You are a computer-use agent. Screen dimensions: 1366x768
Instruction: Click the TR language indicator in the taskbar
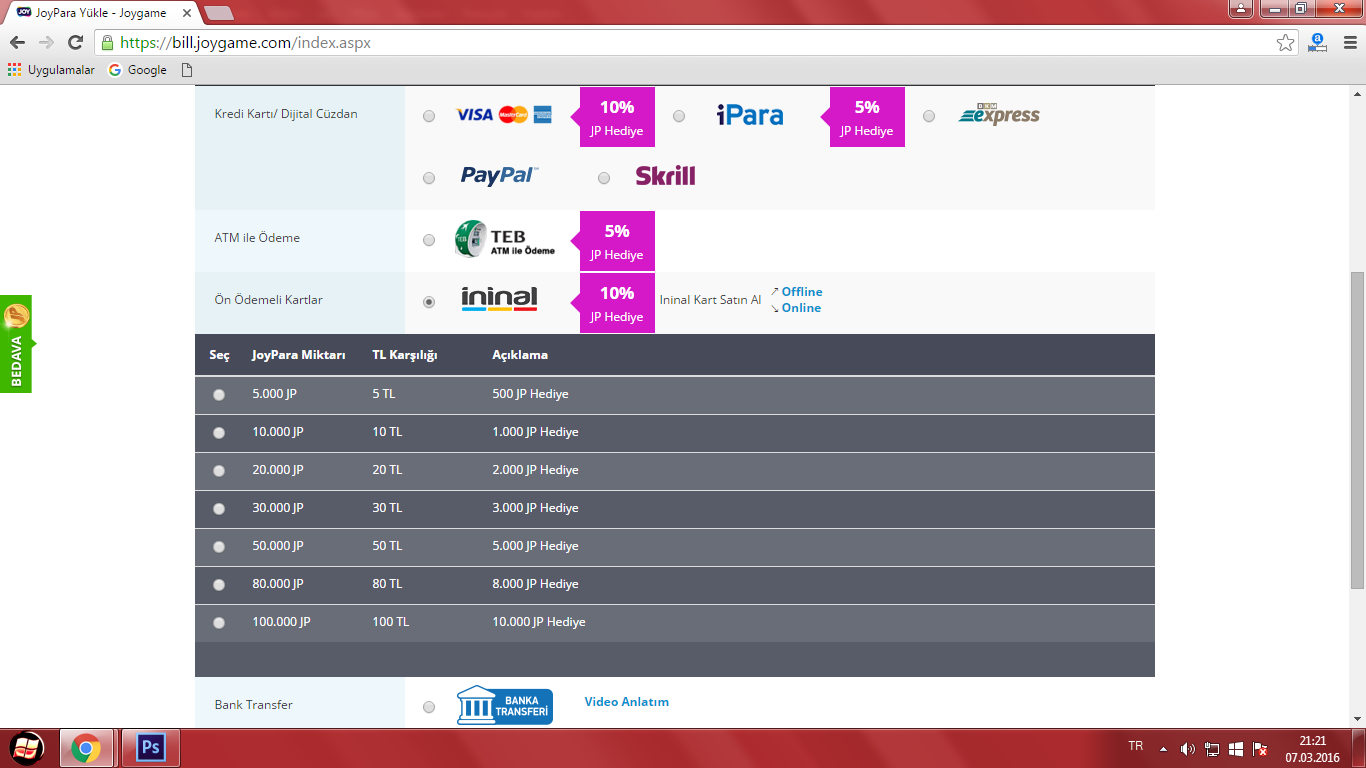coord(1135,746)
